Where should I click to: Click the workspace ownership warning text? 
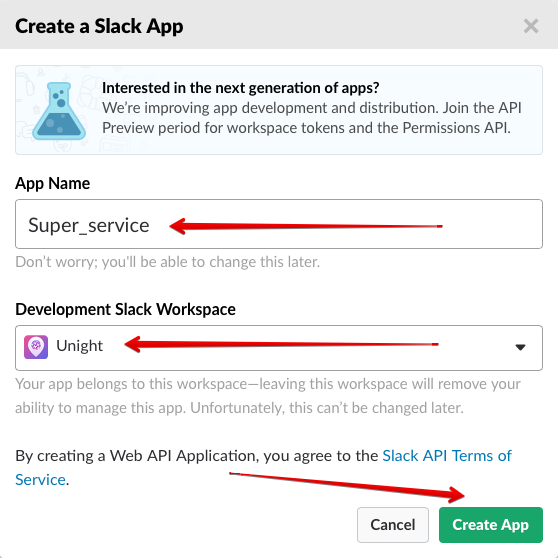click(x=268, y=396)
